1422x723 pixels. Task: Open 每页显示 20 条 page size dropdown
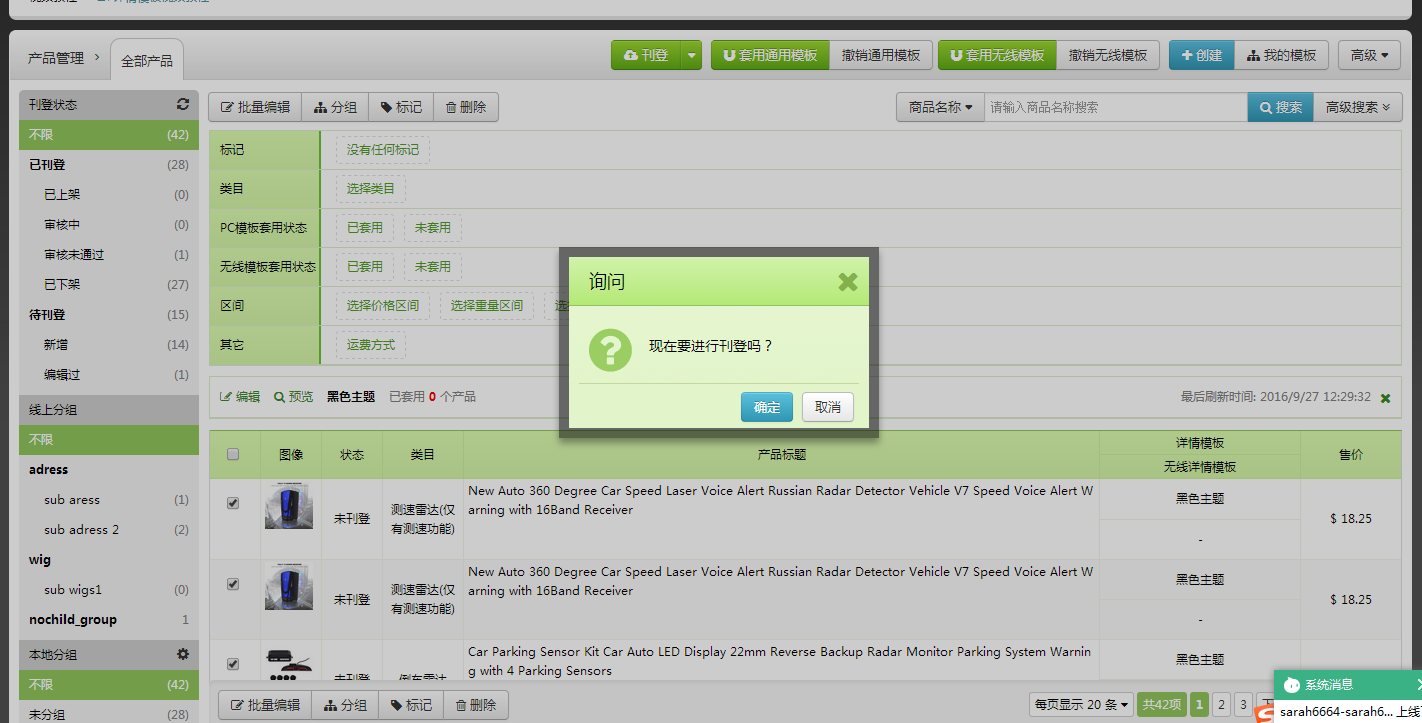[x=1083, y=705]
